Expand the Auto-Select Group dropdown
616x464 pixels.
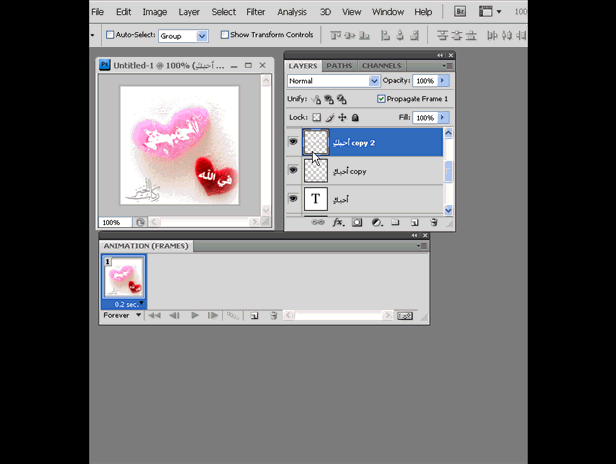point(201,36)
